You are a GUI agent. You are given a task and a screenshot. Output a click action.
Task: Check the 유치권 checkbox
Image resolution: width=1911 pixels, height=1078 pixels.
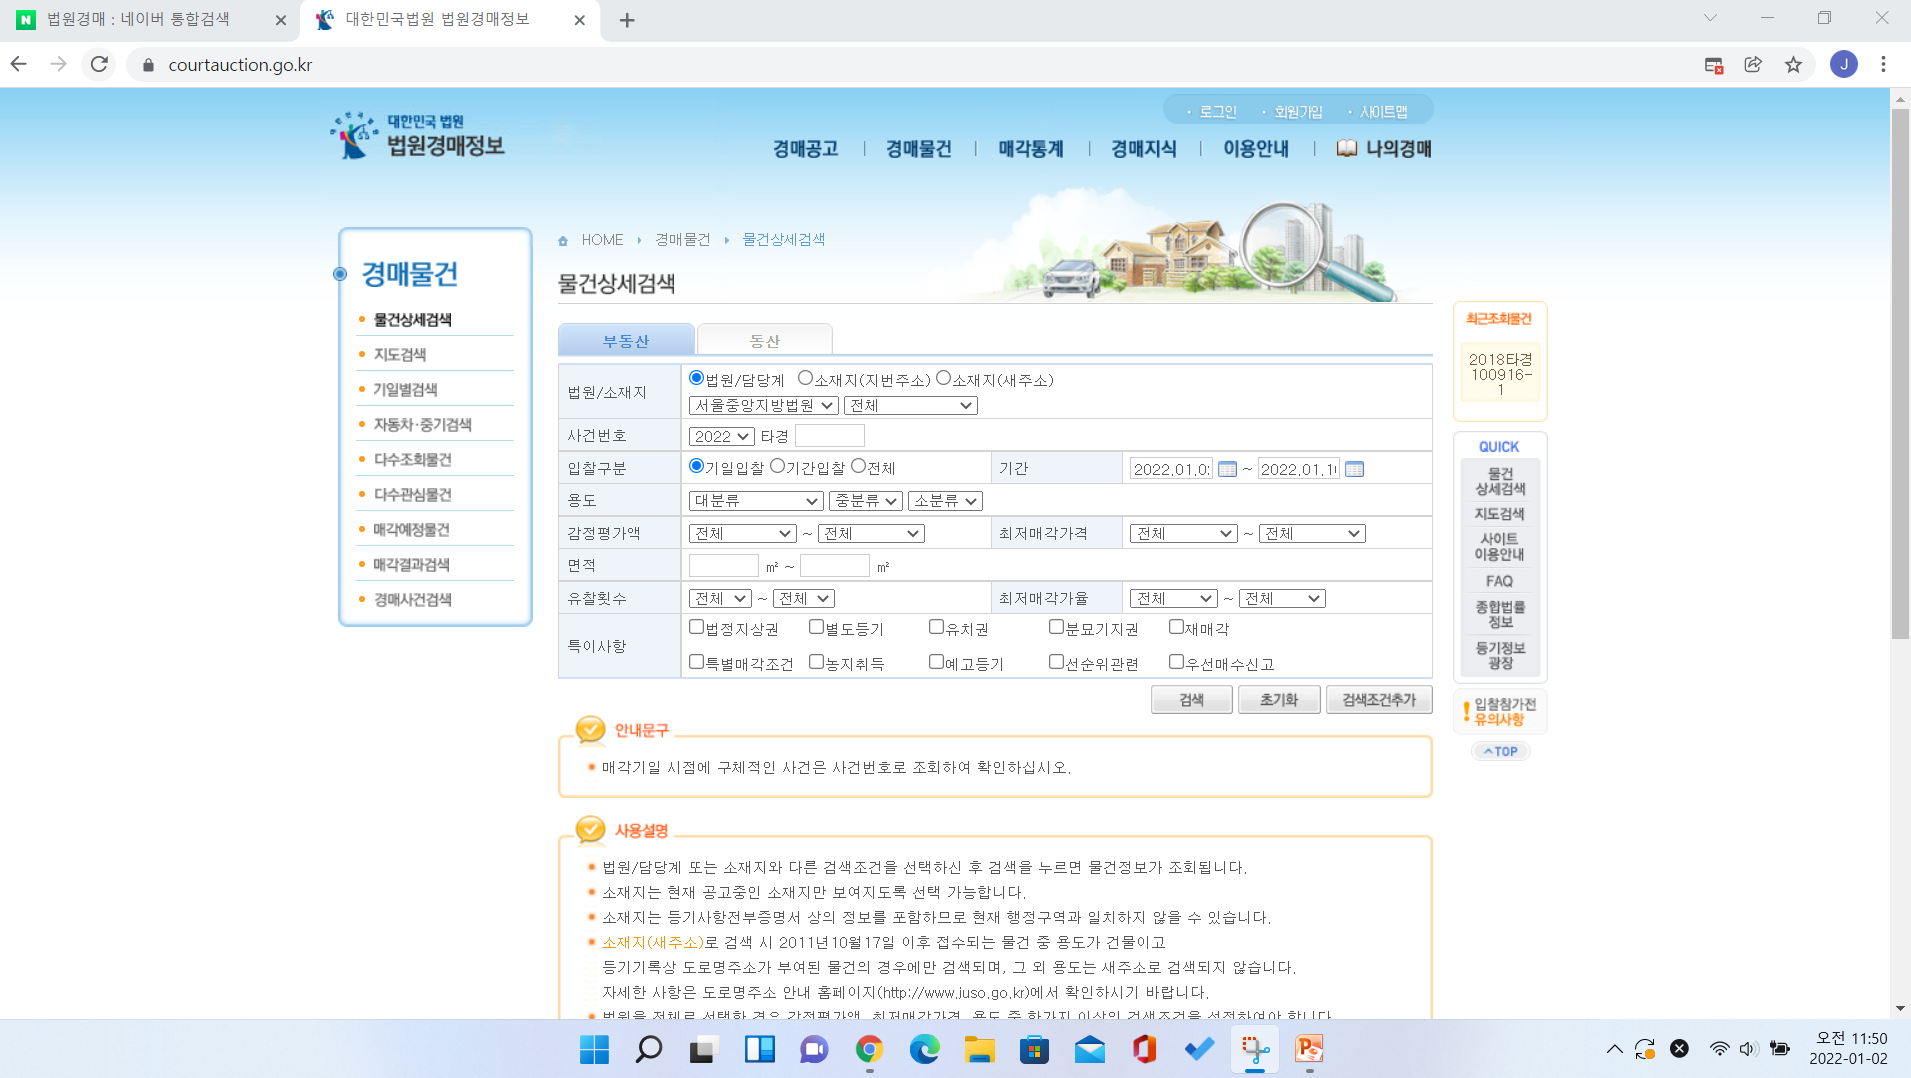tap(936, 627)
